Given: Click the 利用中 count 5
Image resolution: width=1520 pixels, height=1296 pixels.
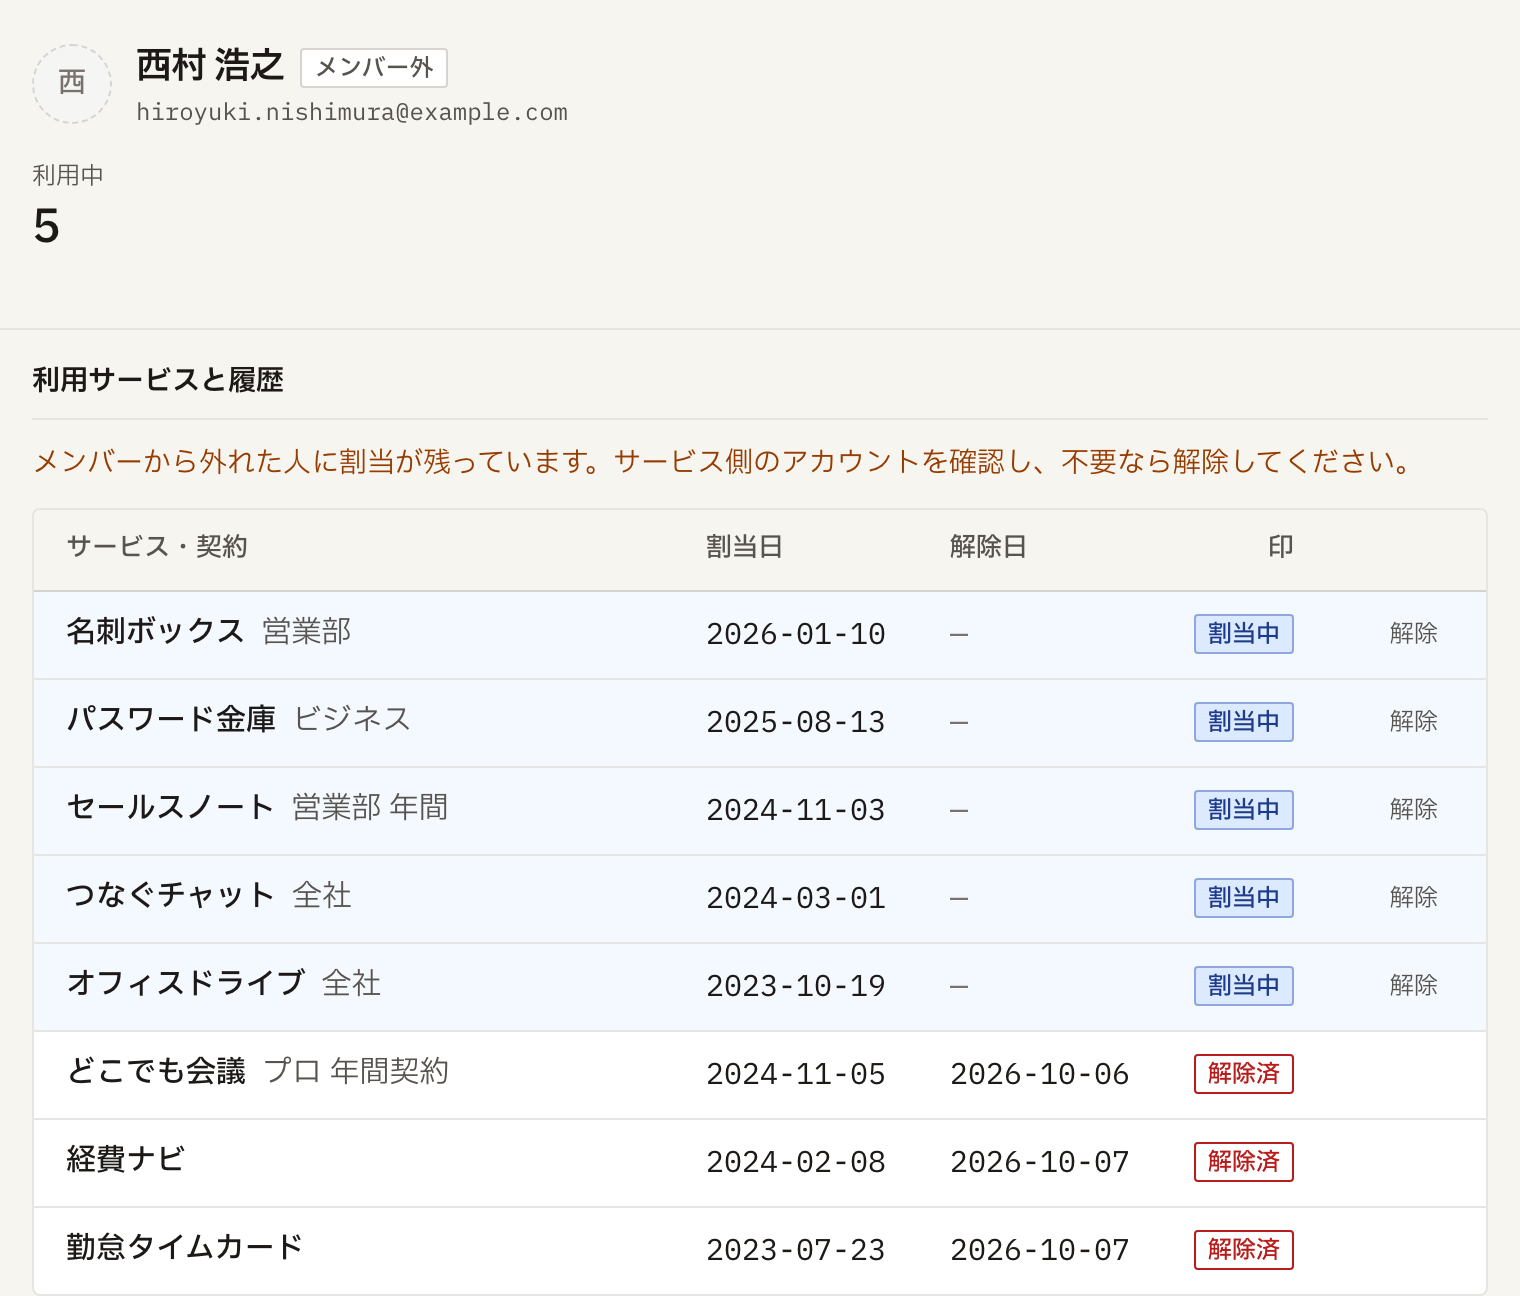Looking at the screenshot, I should (x=46, y=226).
